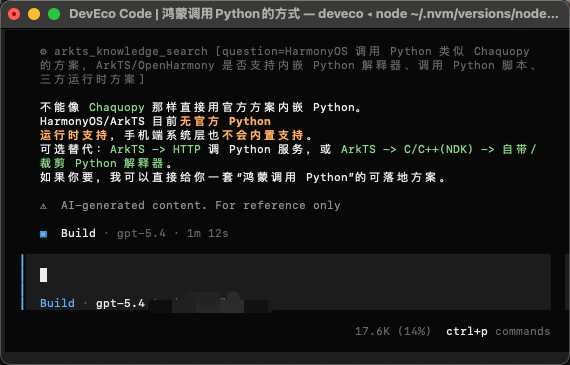
Task: Click the orange '无官方 Python' text
Action: pyautogui.click(x=225, y=121)
